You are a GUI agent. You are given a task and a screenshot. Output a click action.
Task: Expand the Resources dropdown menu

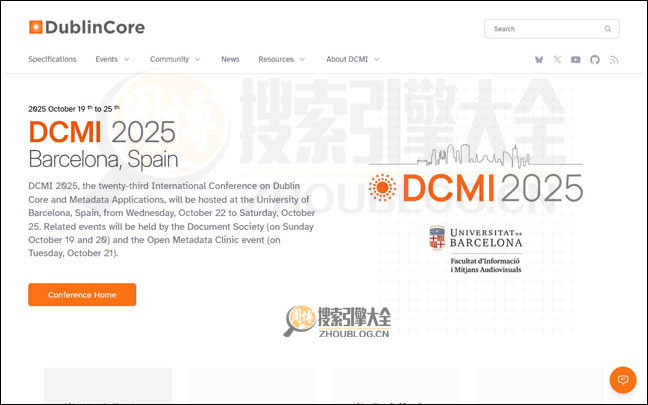282,59
